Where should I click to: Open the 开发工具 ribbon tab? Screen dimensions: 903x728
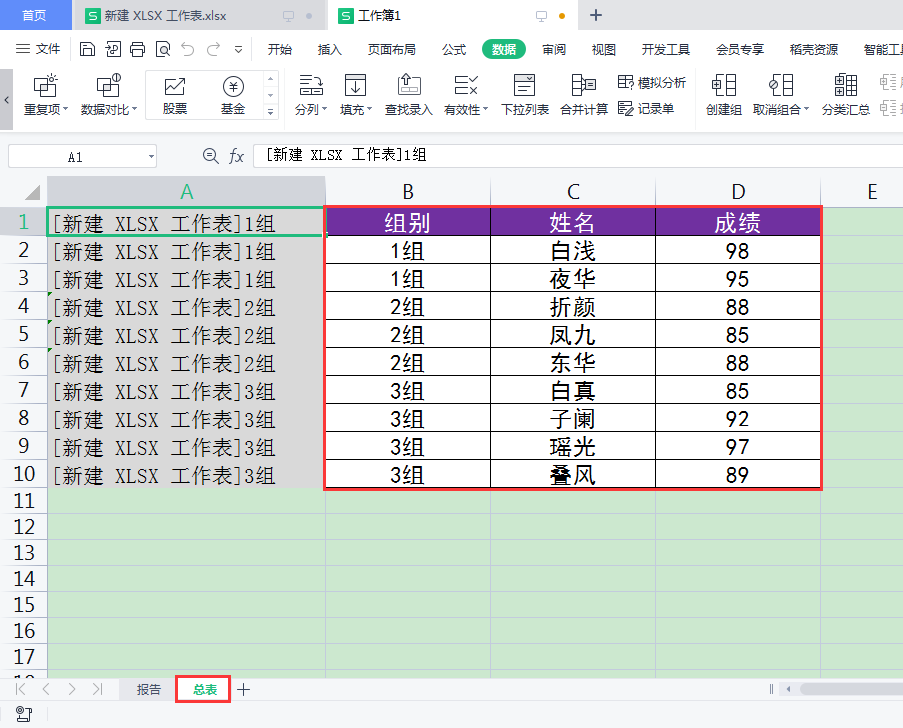pos(666,50)
